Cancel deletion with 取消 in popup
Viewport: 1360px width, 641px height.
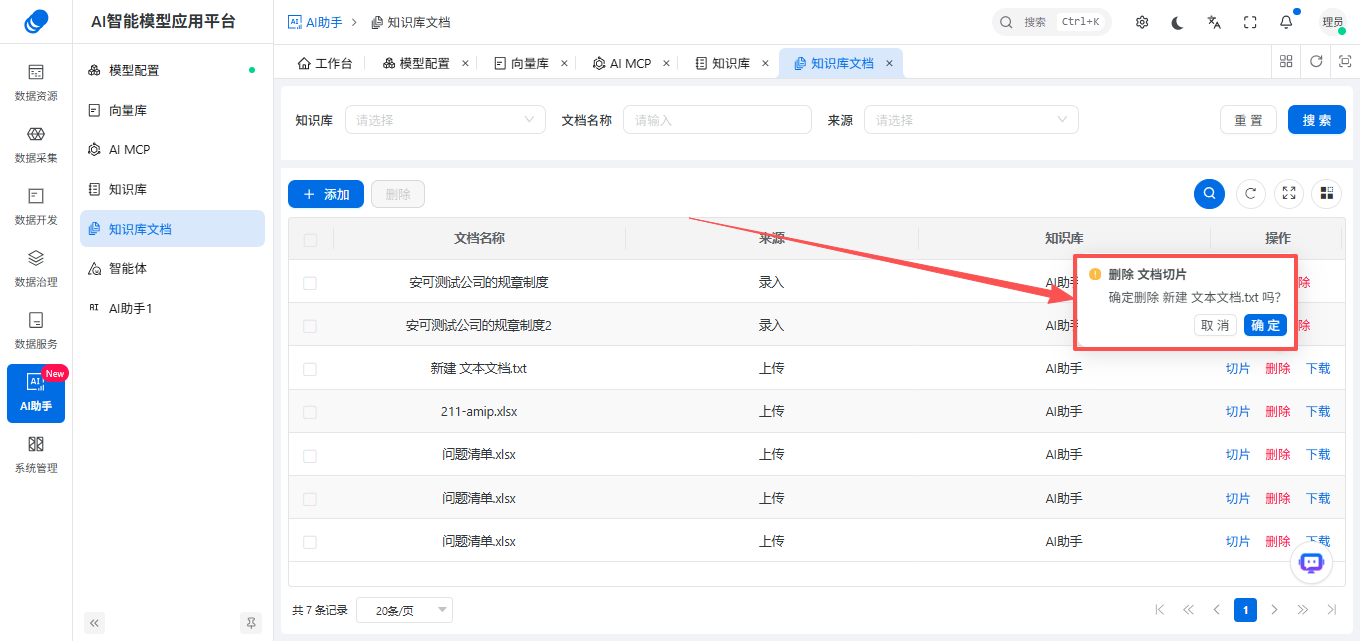1215,326
